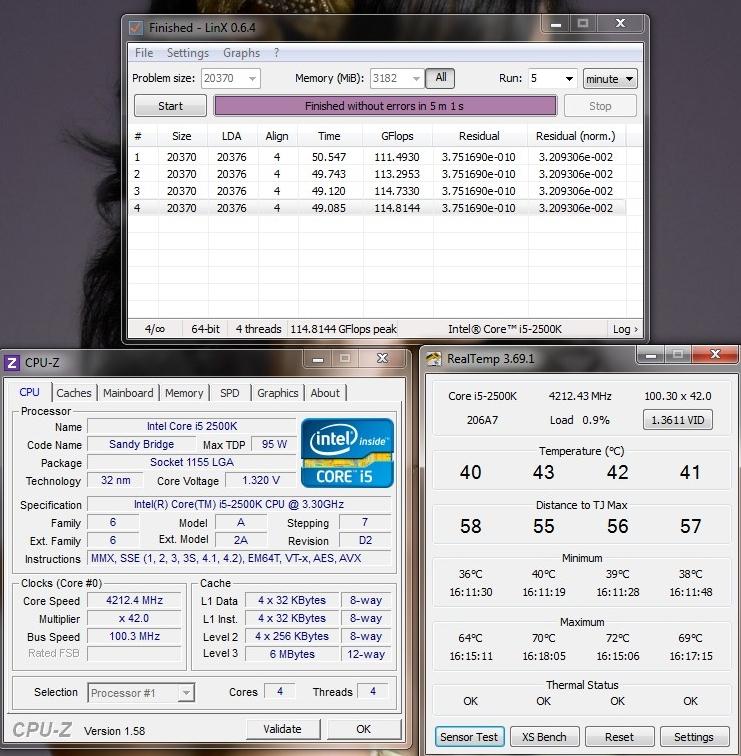This screenshot has width=741, height=756.
Task: Switch to the Mainboard tab in CPU-Z
Action: [128, 393]
